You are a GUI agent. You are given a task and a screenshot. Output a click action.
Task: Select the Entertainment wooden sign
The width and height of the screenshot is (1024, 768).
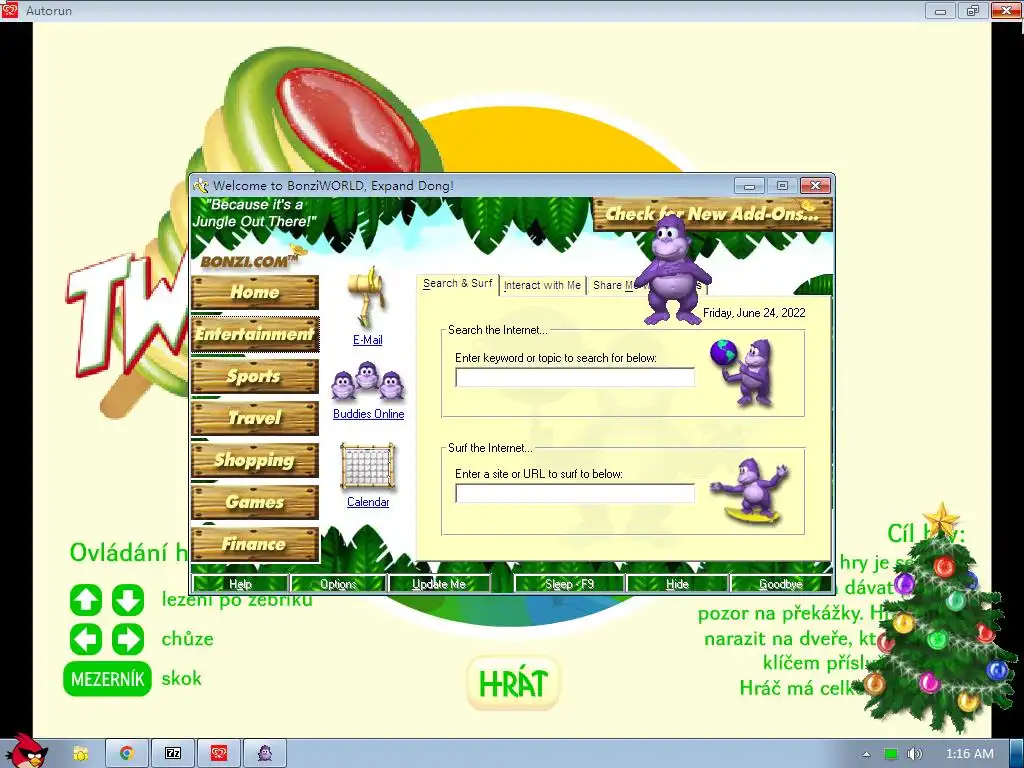(x=255, y=334)
